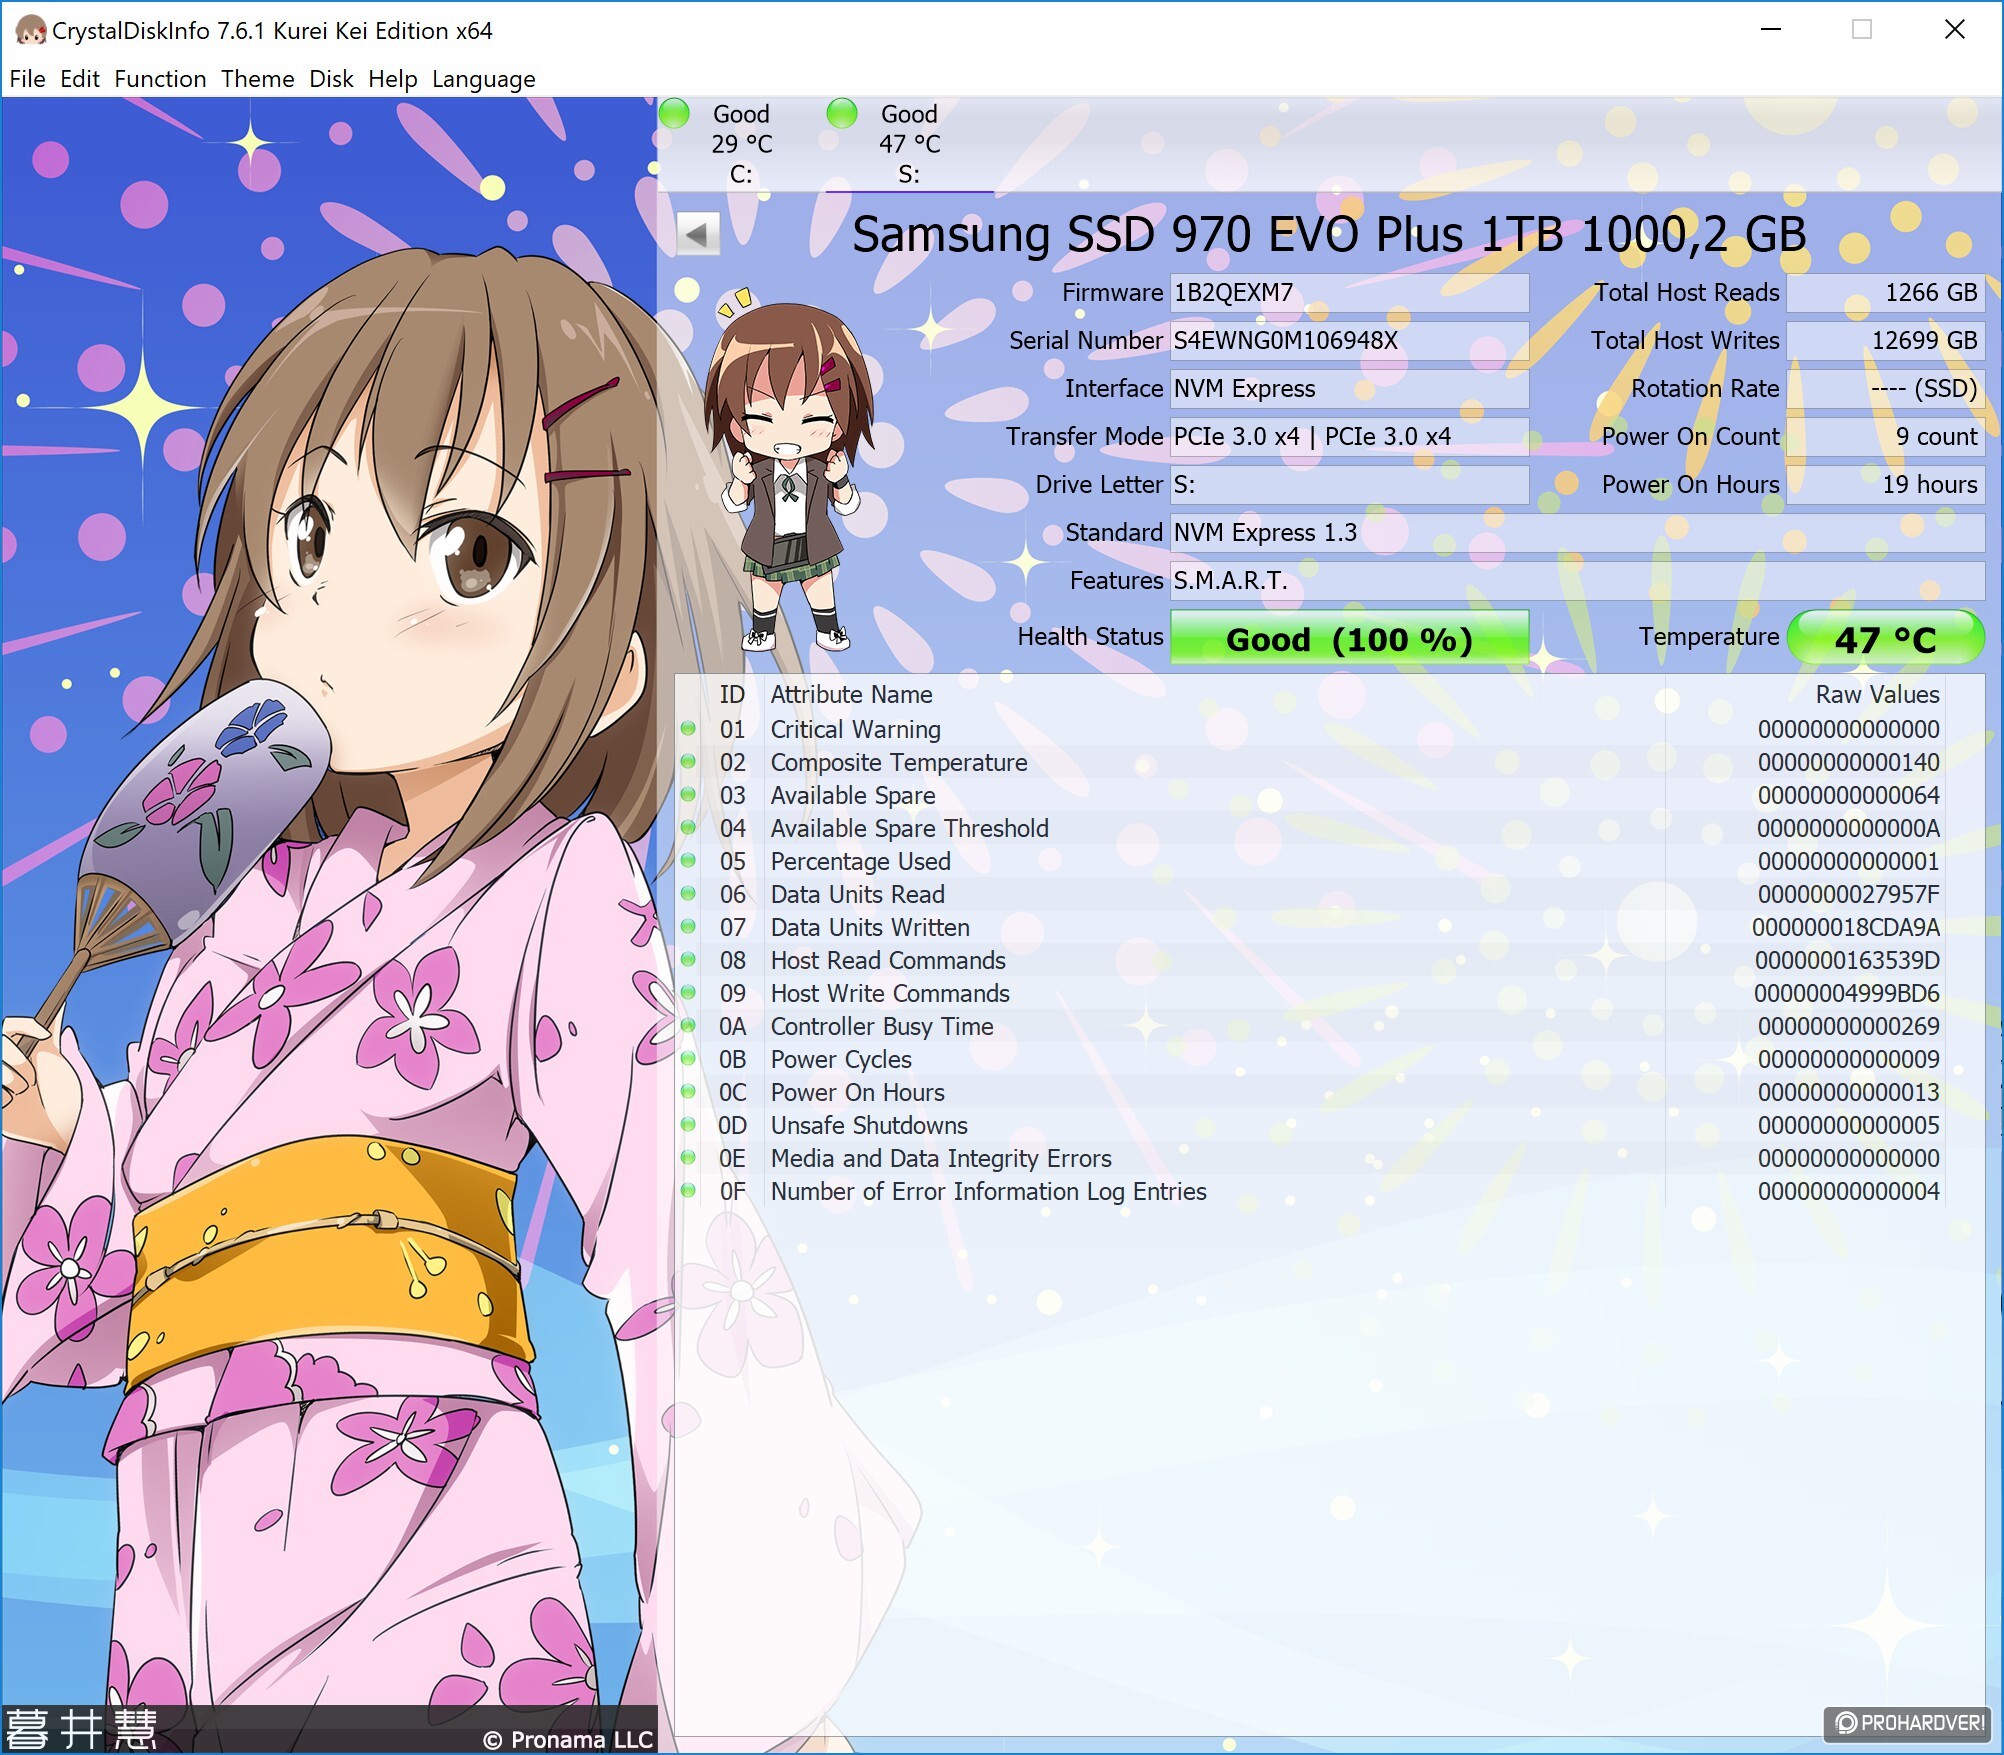Select raw value 0000000163539D
Image resolution: width=2004 pixels, height=1755 pixels.
1848,960
